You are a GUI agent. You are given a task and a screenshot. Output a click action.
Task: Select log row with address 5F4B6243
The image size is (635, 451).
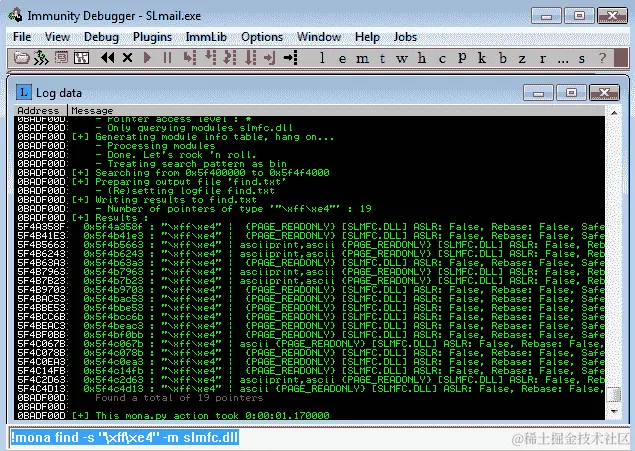click(x=310, y=254)
